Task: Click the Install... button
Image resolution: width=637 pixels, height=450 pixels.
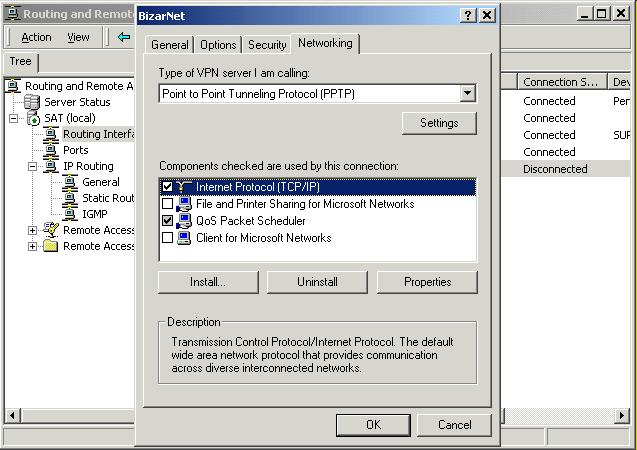Action: coord(208,282)
